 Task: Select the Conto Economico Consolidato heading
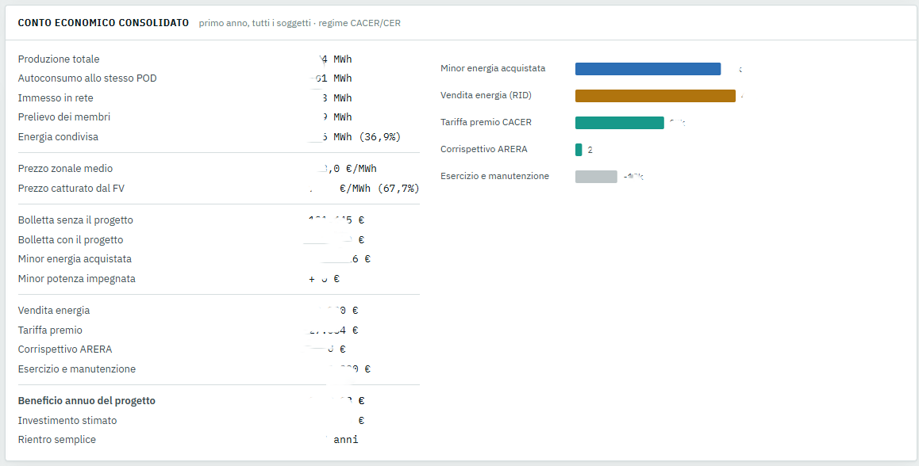coord(103,23)
